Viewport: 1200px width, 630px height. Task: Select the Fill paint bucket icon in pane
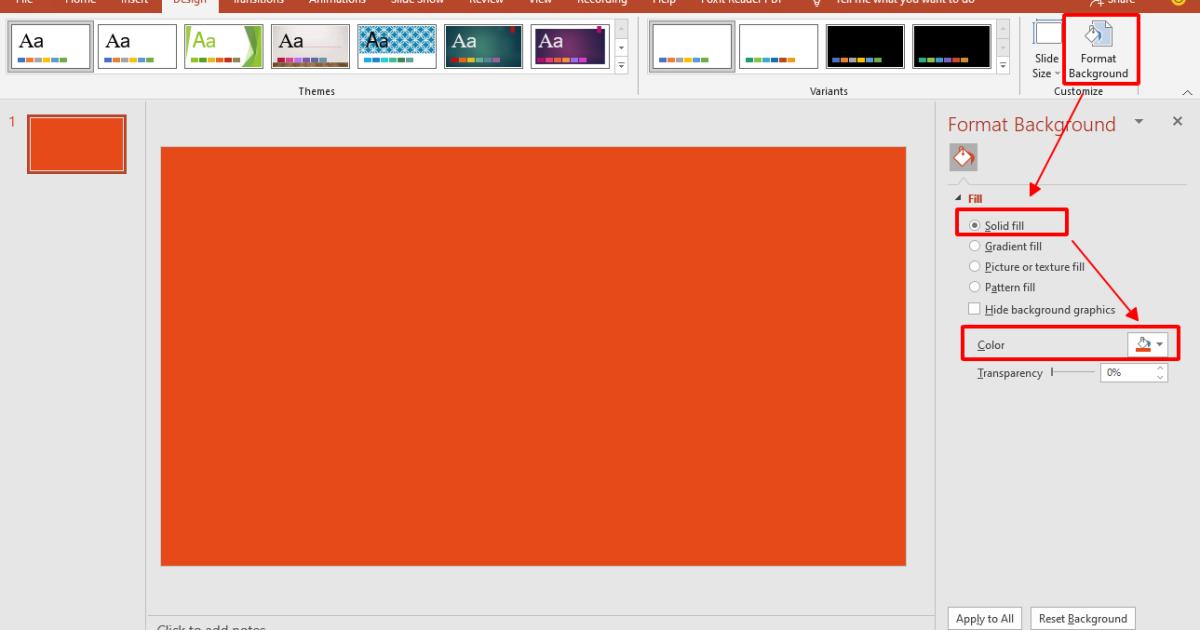[963, 157]
